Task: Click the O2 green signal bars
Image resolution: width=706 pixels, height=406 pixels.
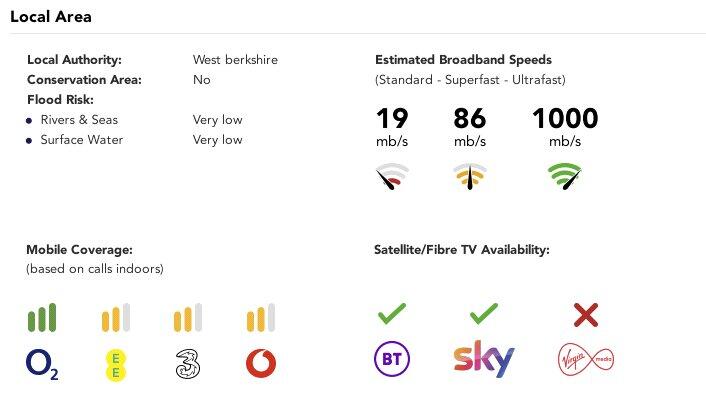Action: tap(43, 318)
